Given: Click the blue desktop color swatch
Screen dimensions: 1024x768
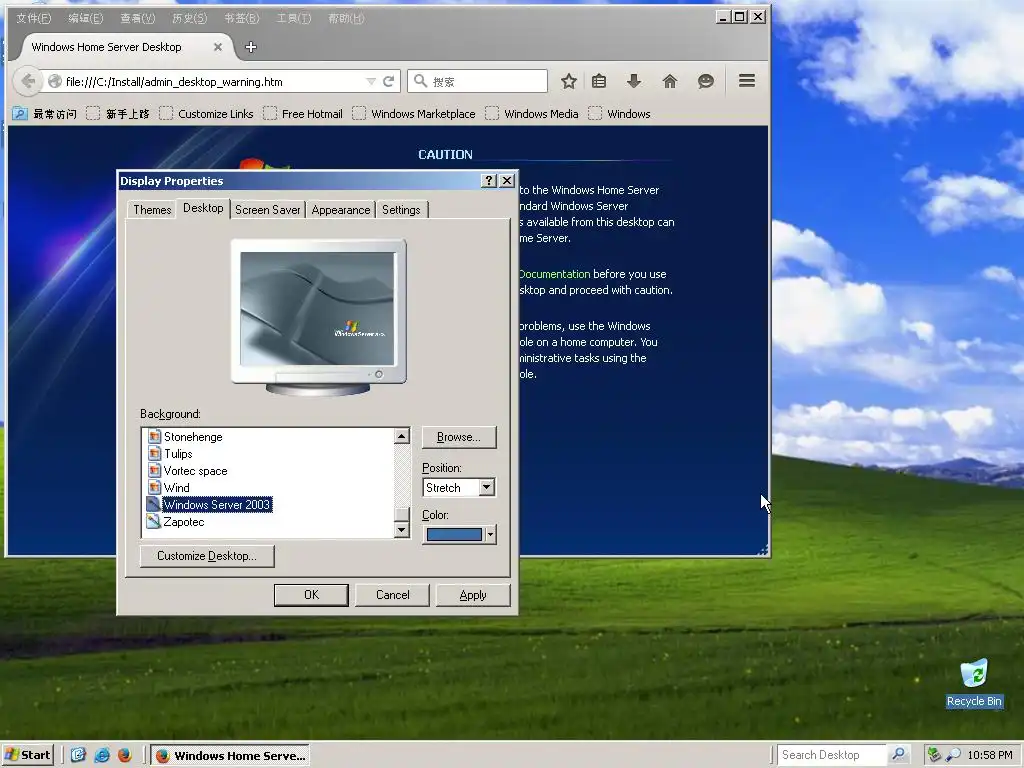Looking at the screenshot, I should click(x=454, y=534).
